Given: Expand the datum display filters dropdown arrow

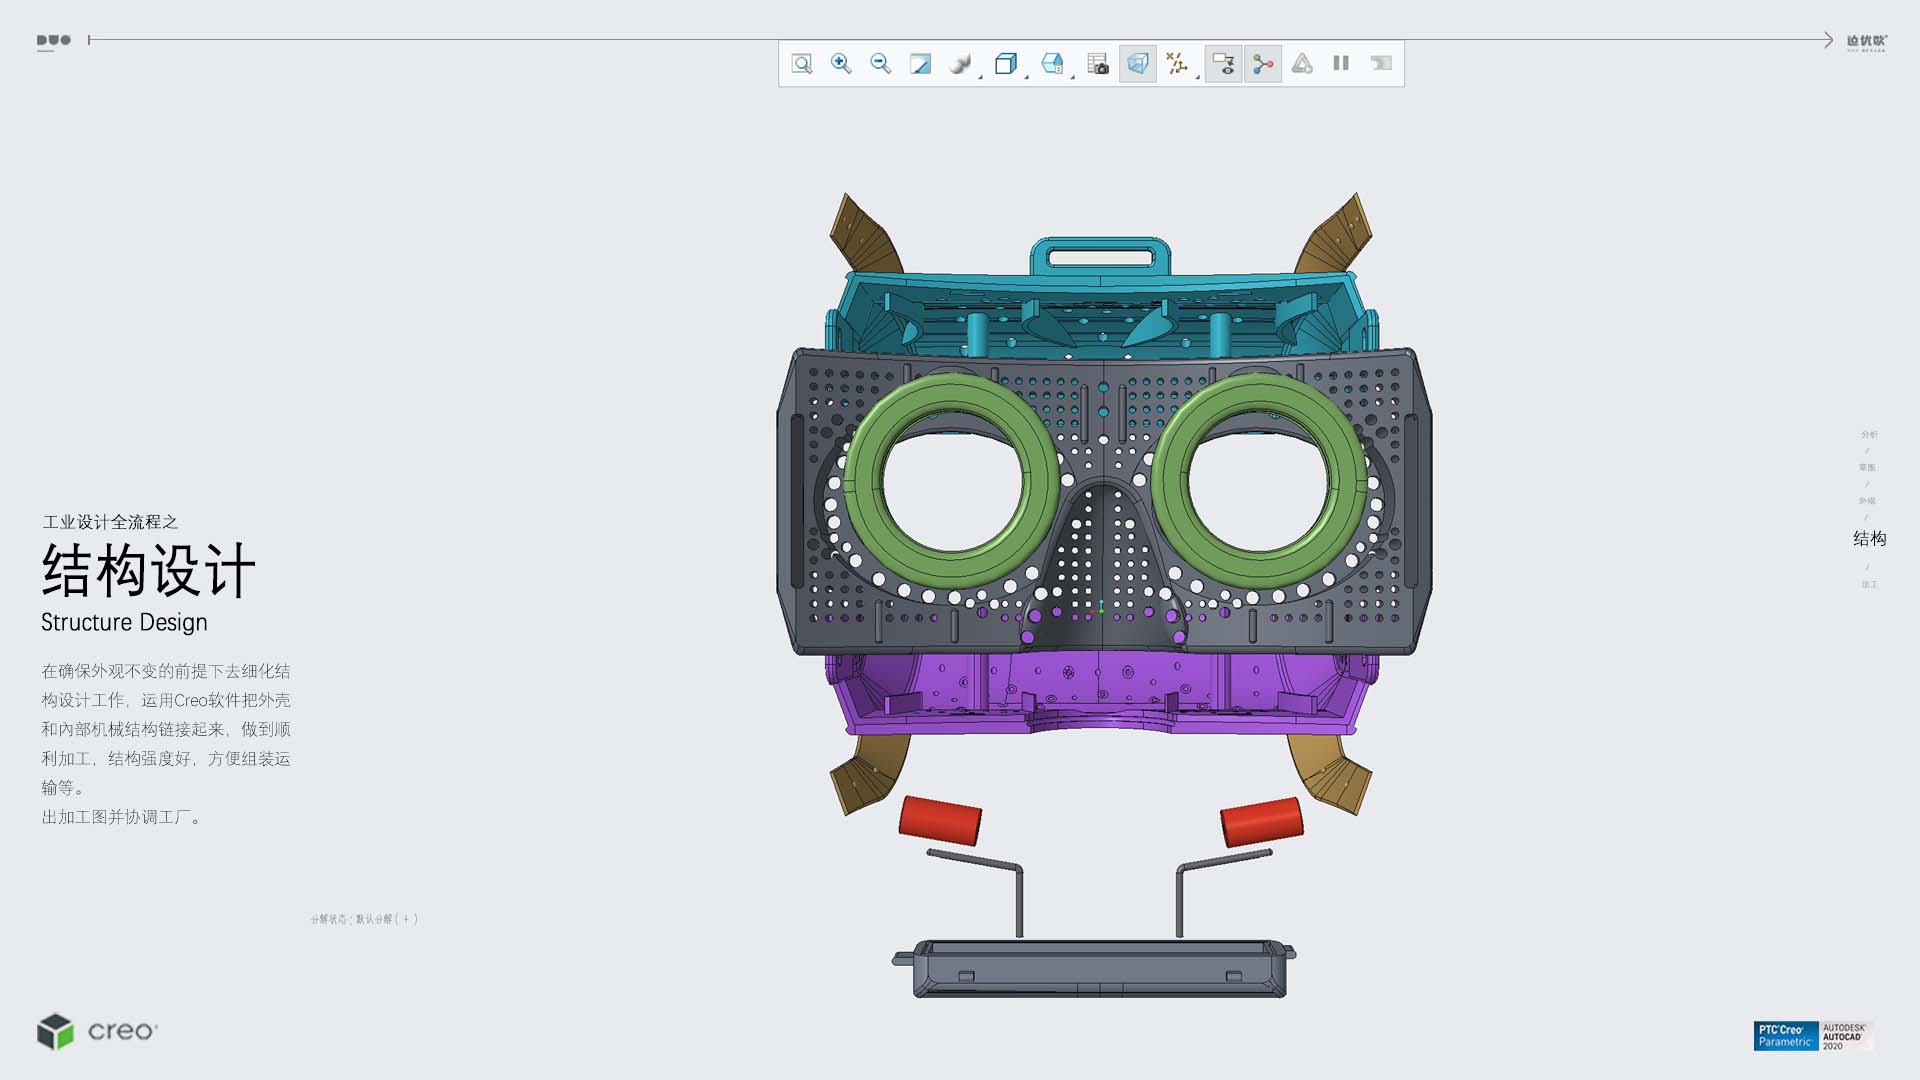Looking at the screenshot, I should click(x=1197, y=76).
